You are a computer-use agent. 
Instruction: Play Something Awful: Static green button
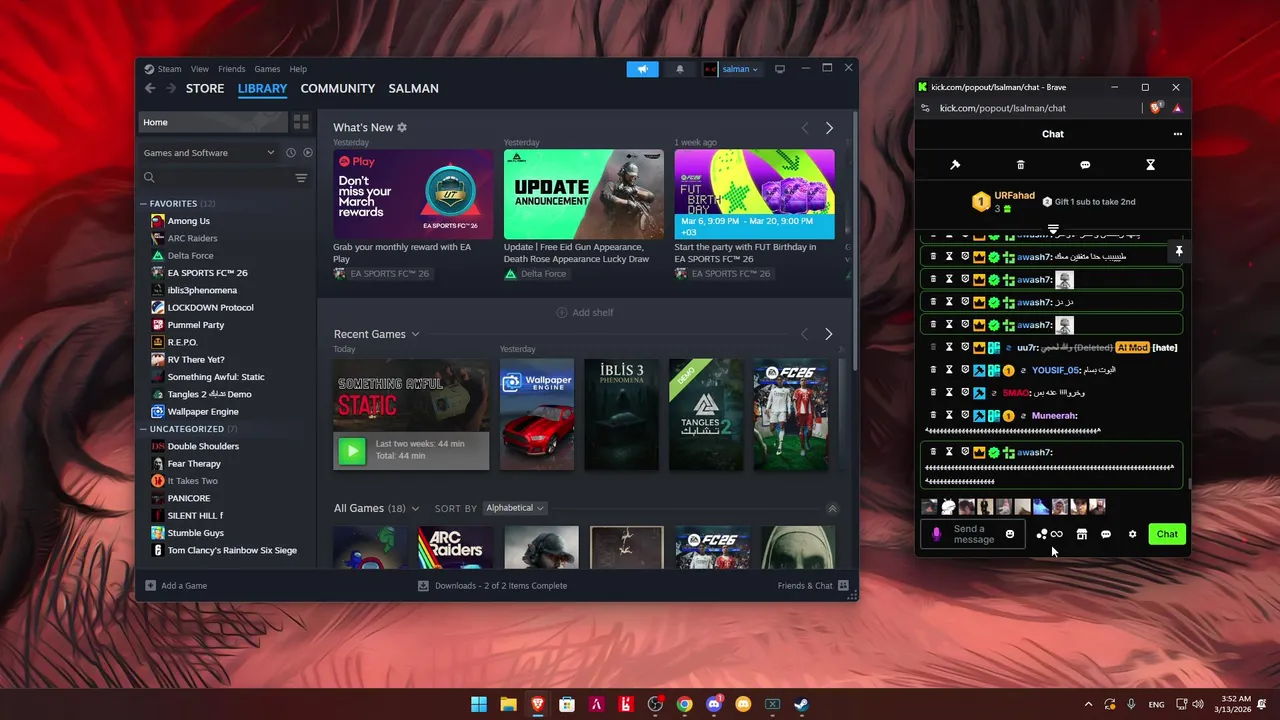pyautogui.click(x=351, y=450)
